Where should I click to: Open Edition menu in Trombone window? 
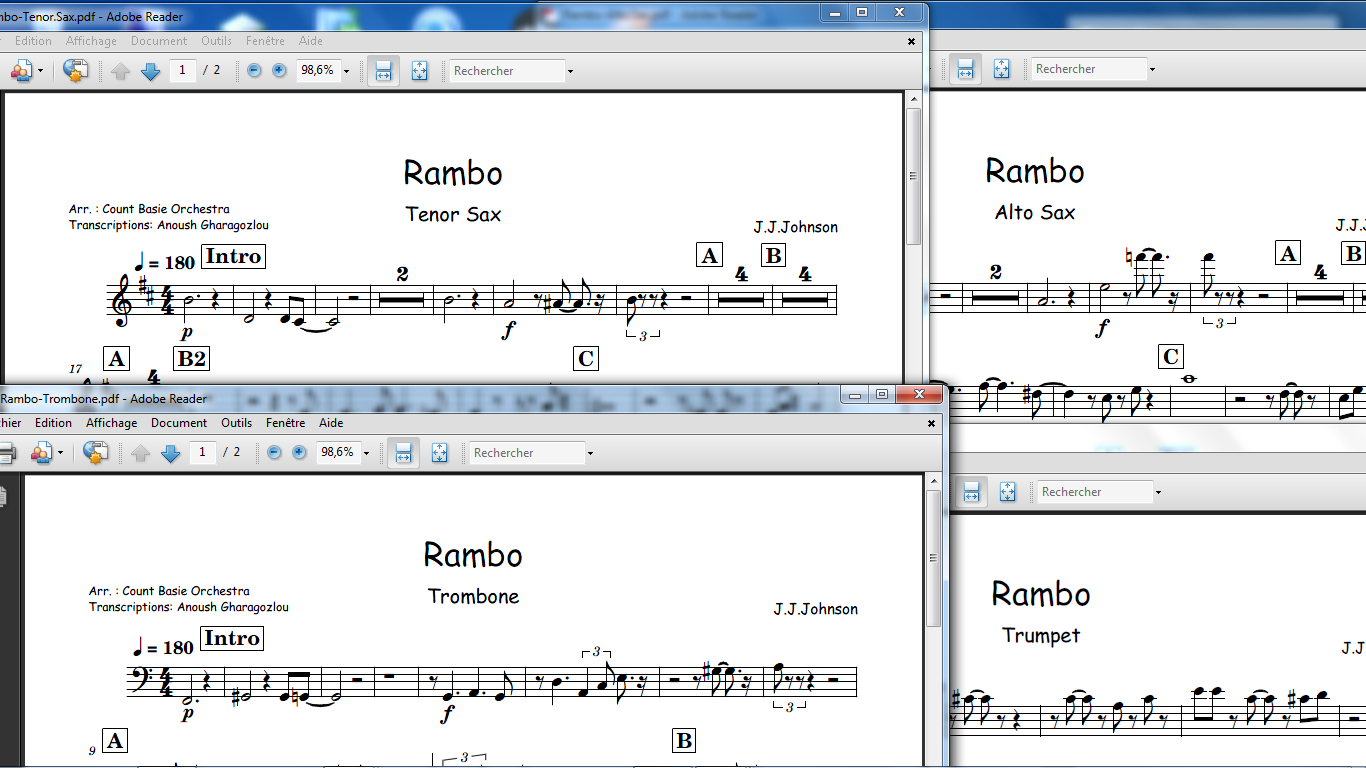53,423
